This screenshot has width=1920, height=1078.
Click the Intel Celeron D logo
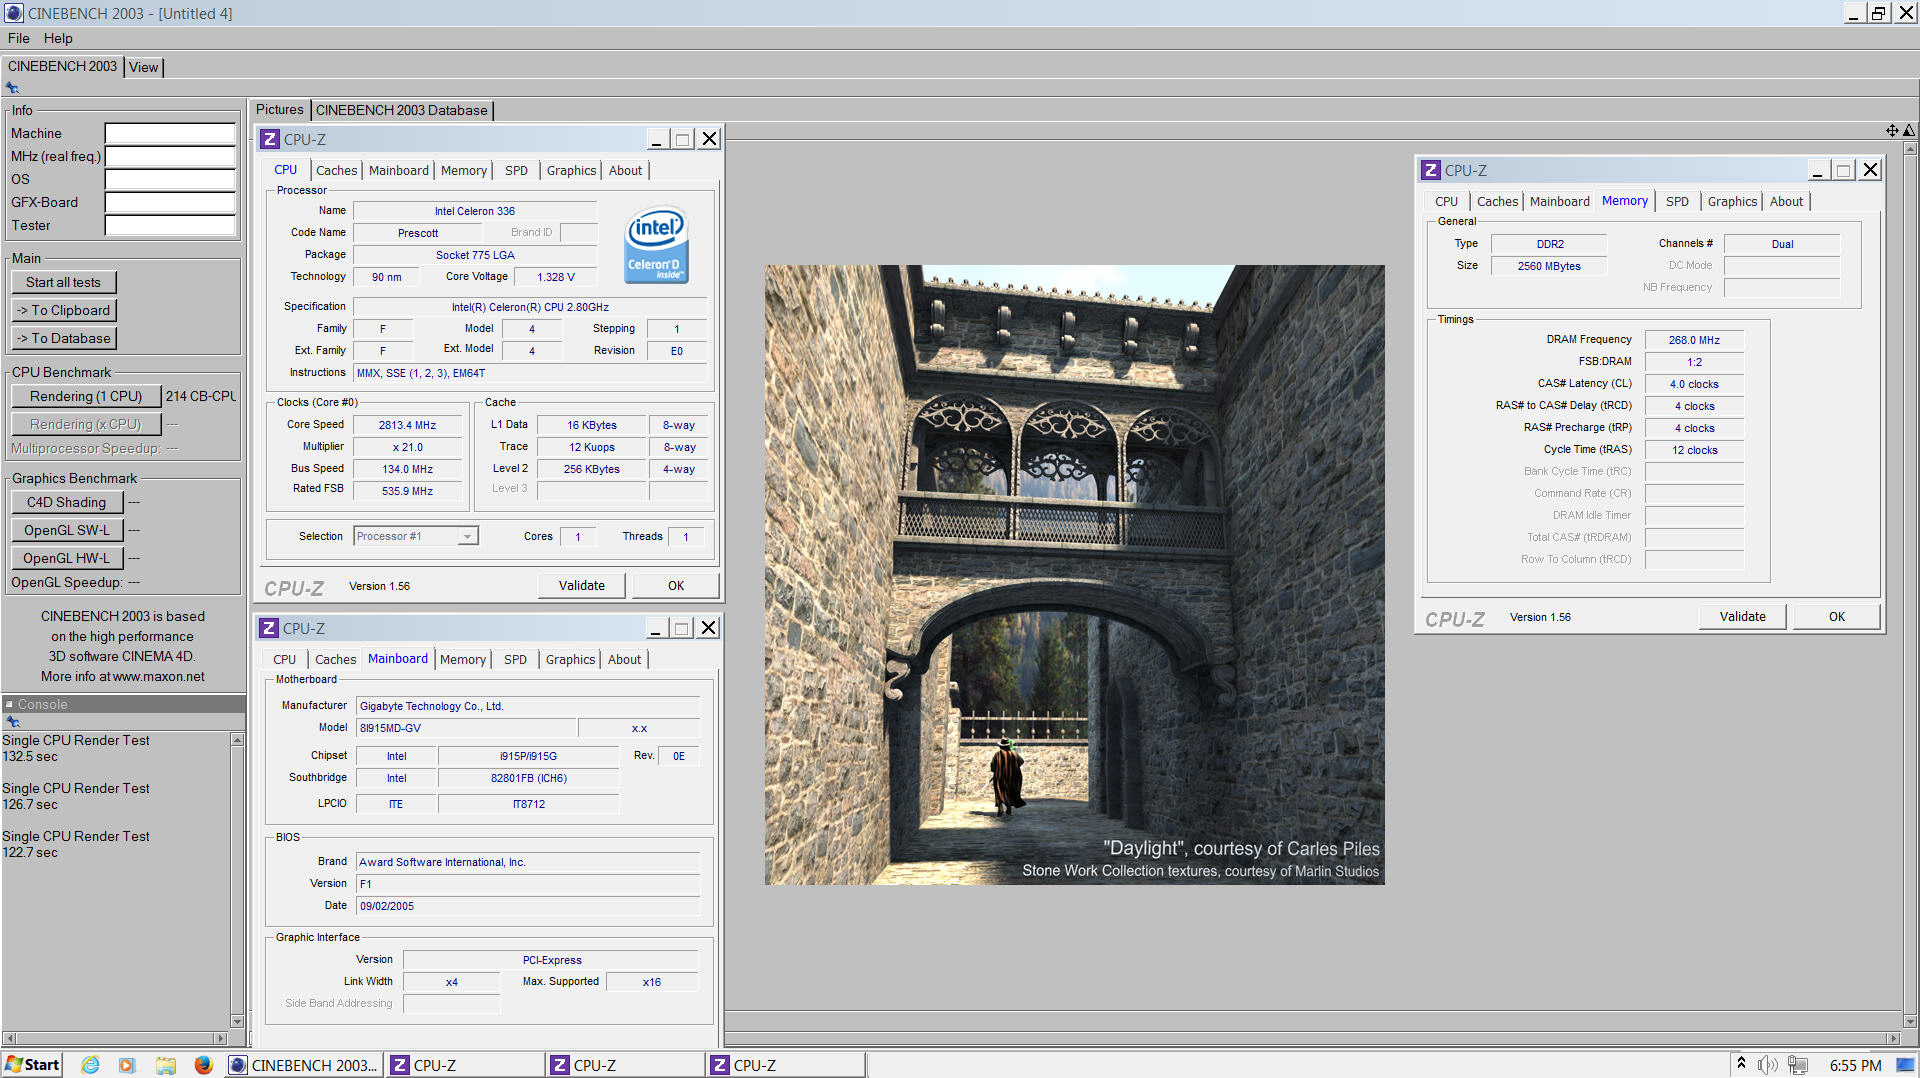[x=657, y=245]
